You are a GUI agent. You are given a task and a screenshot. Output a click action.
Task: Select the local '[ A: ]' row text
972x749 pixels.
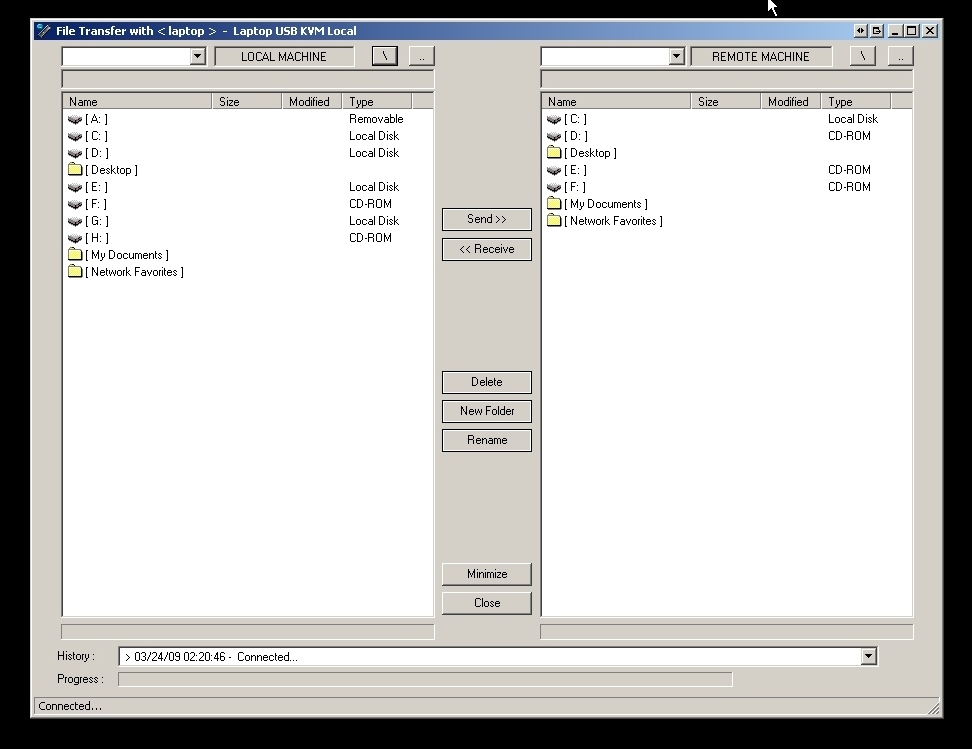click(97, 119)
